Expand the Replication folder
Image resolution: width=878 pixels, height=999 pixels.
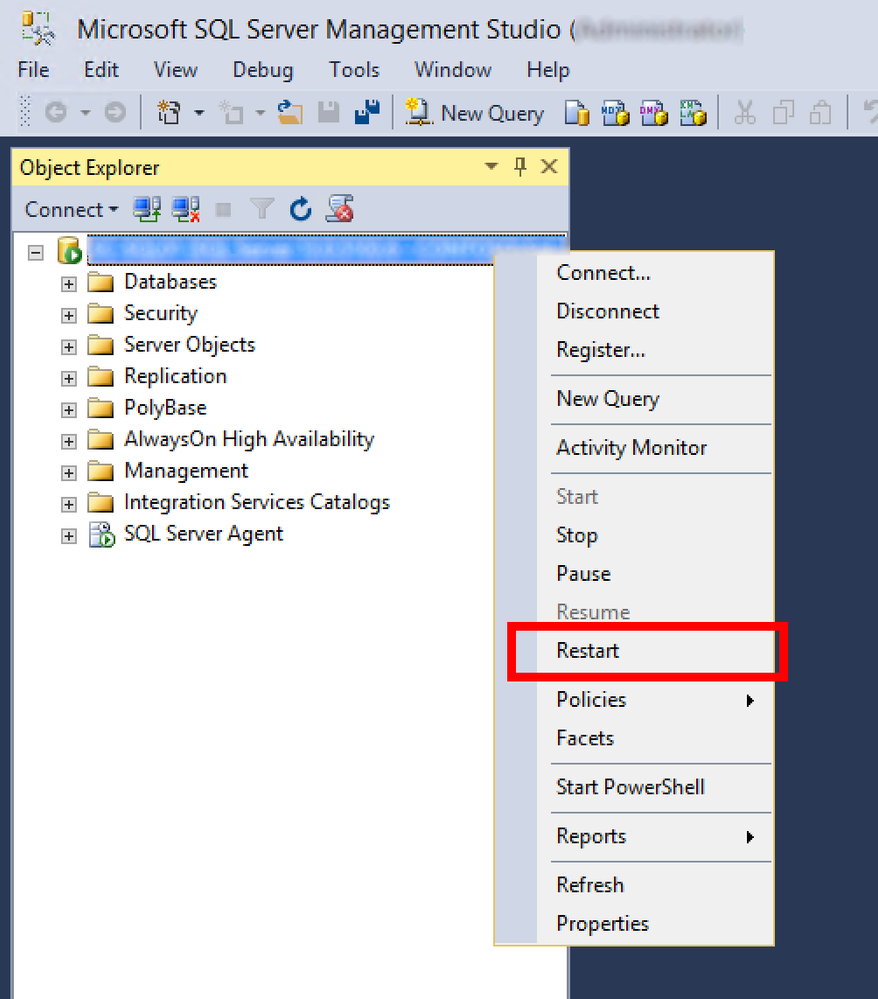(69, 378)
